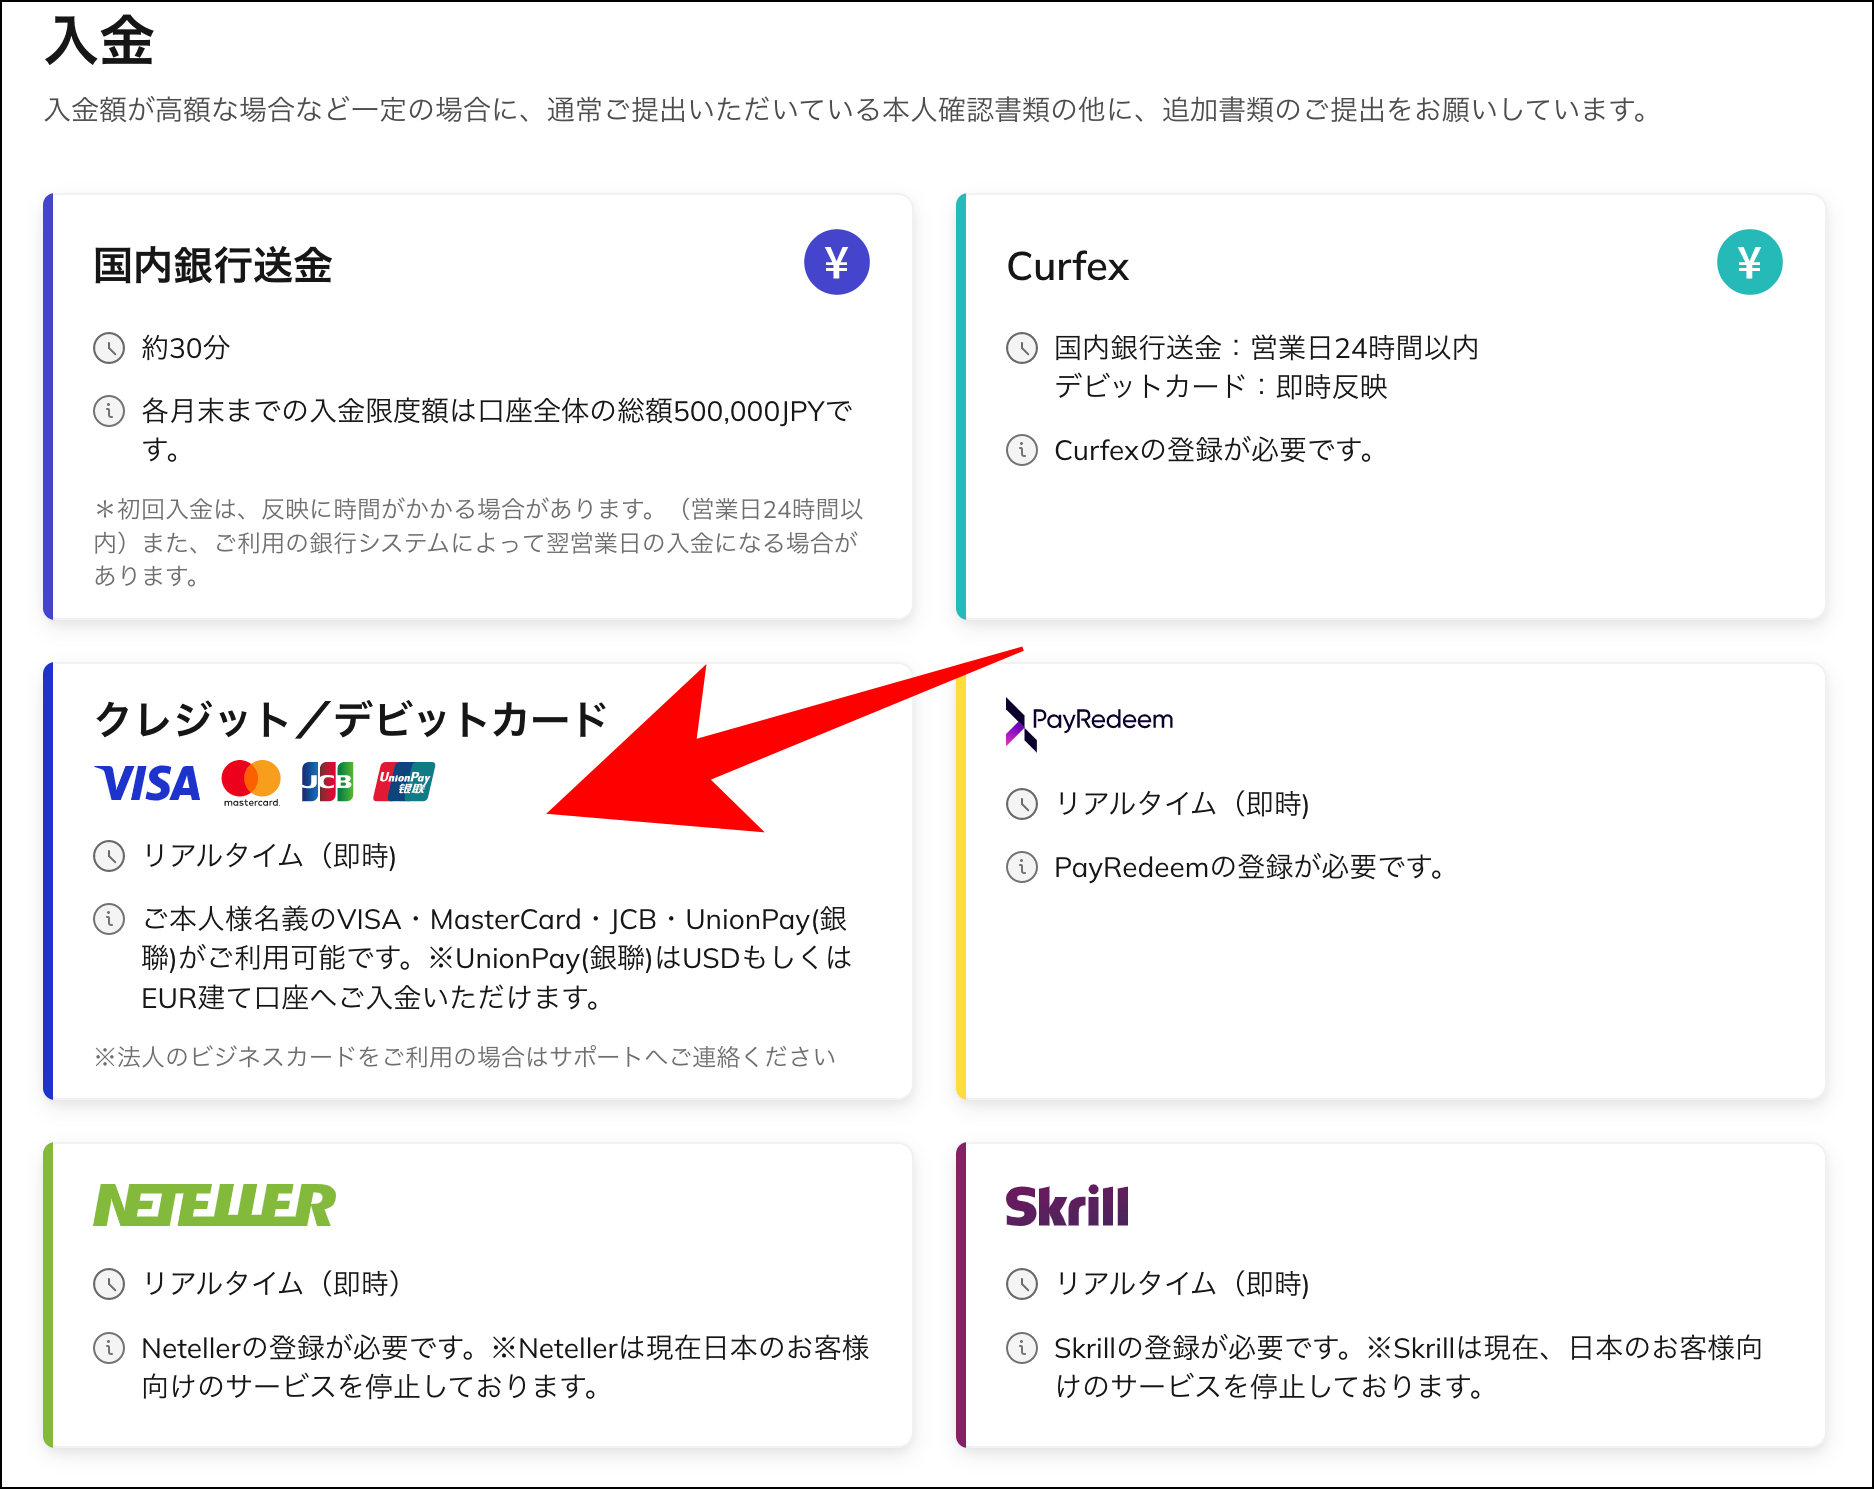Click clock icon in the NETELLER card
The height and width of the screenshot is (1489, 1874).
click(109, 1284)
